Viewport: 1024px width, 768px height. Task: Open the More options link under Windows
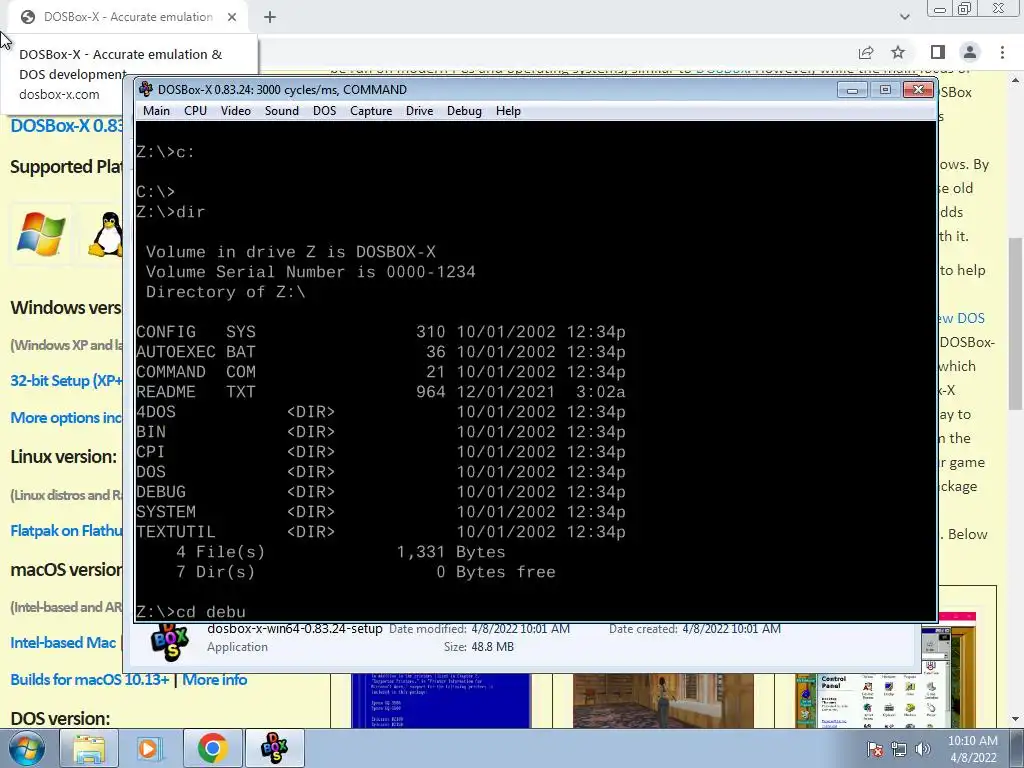(66, 418)
